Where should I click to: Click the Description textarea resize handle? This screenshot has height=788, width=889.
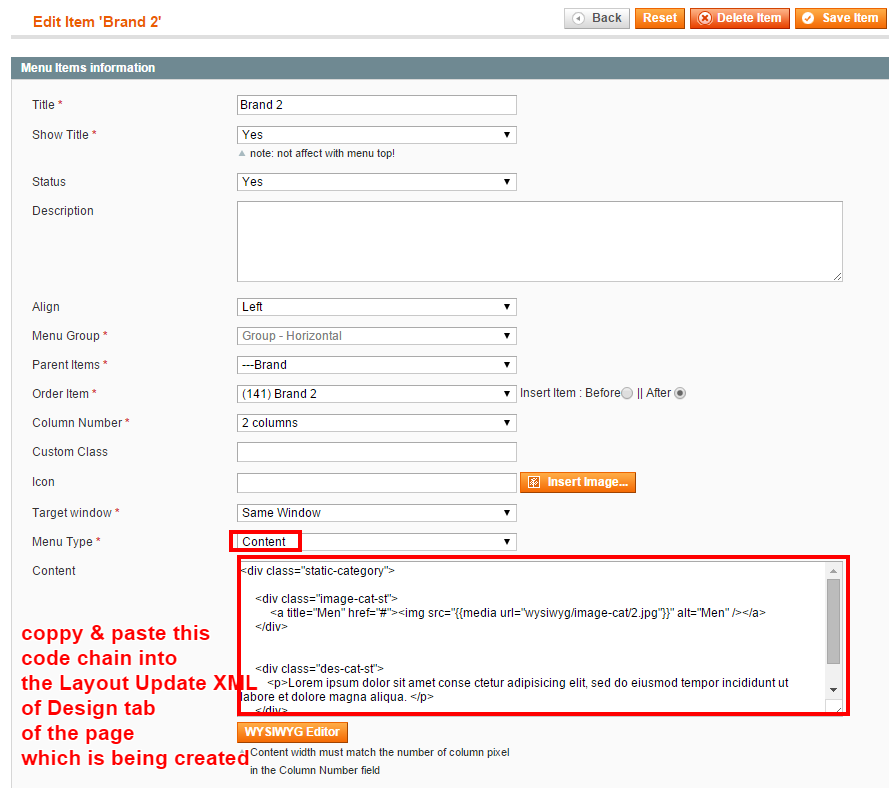(x=837, y=277)
